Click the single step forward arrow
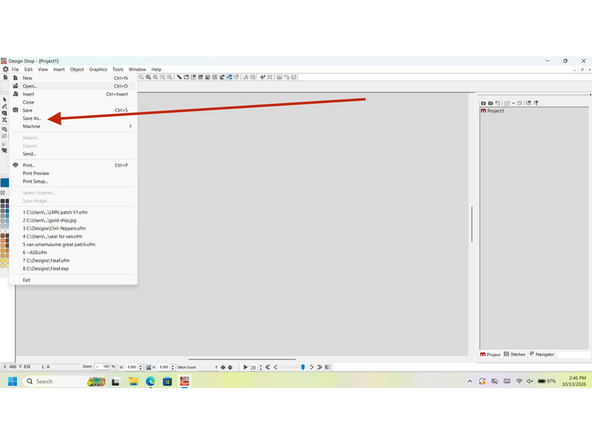The height and width of the screenshot is (444, 592). tap(311, 367)
